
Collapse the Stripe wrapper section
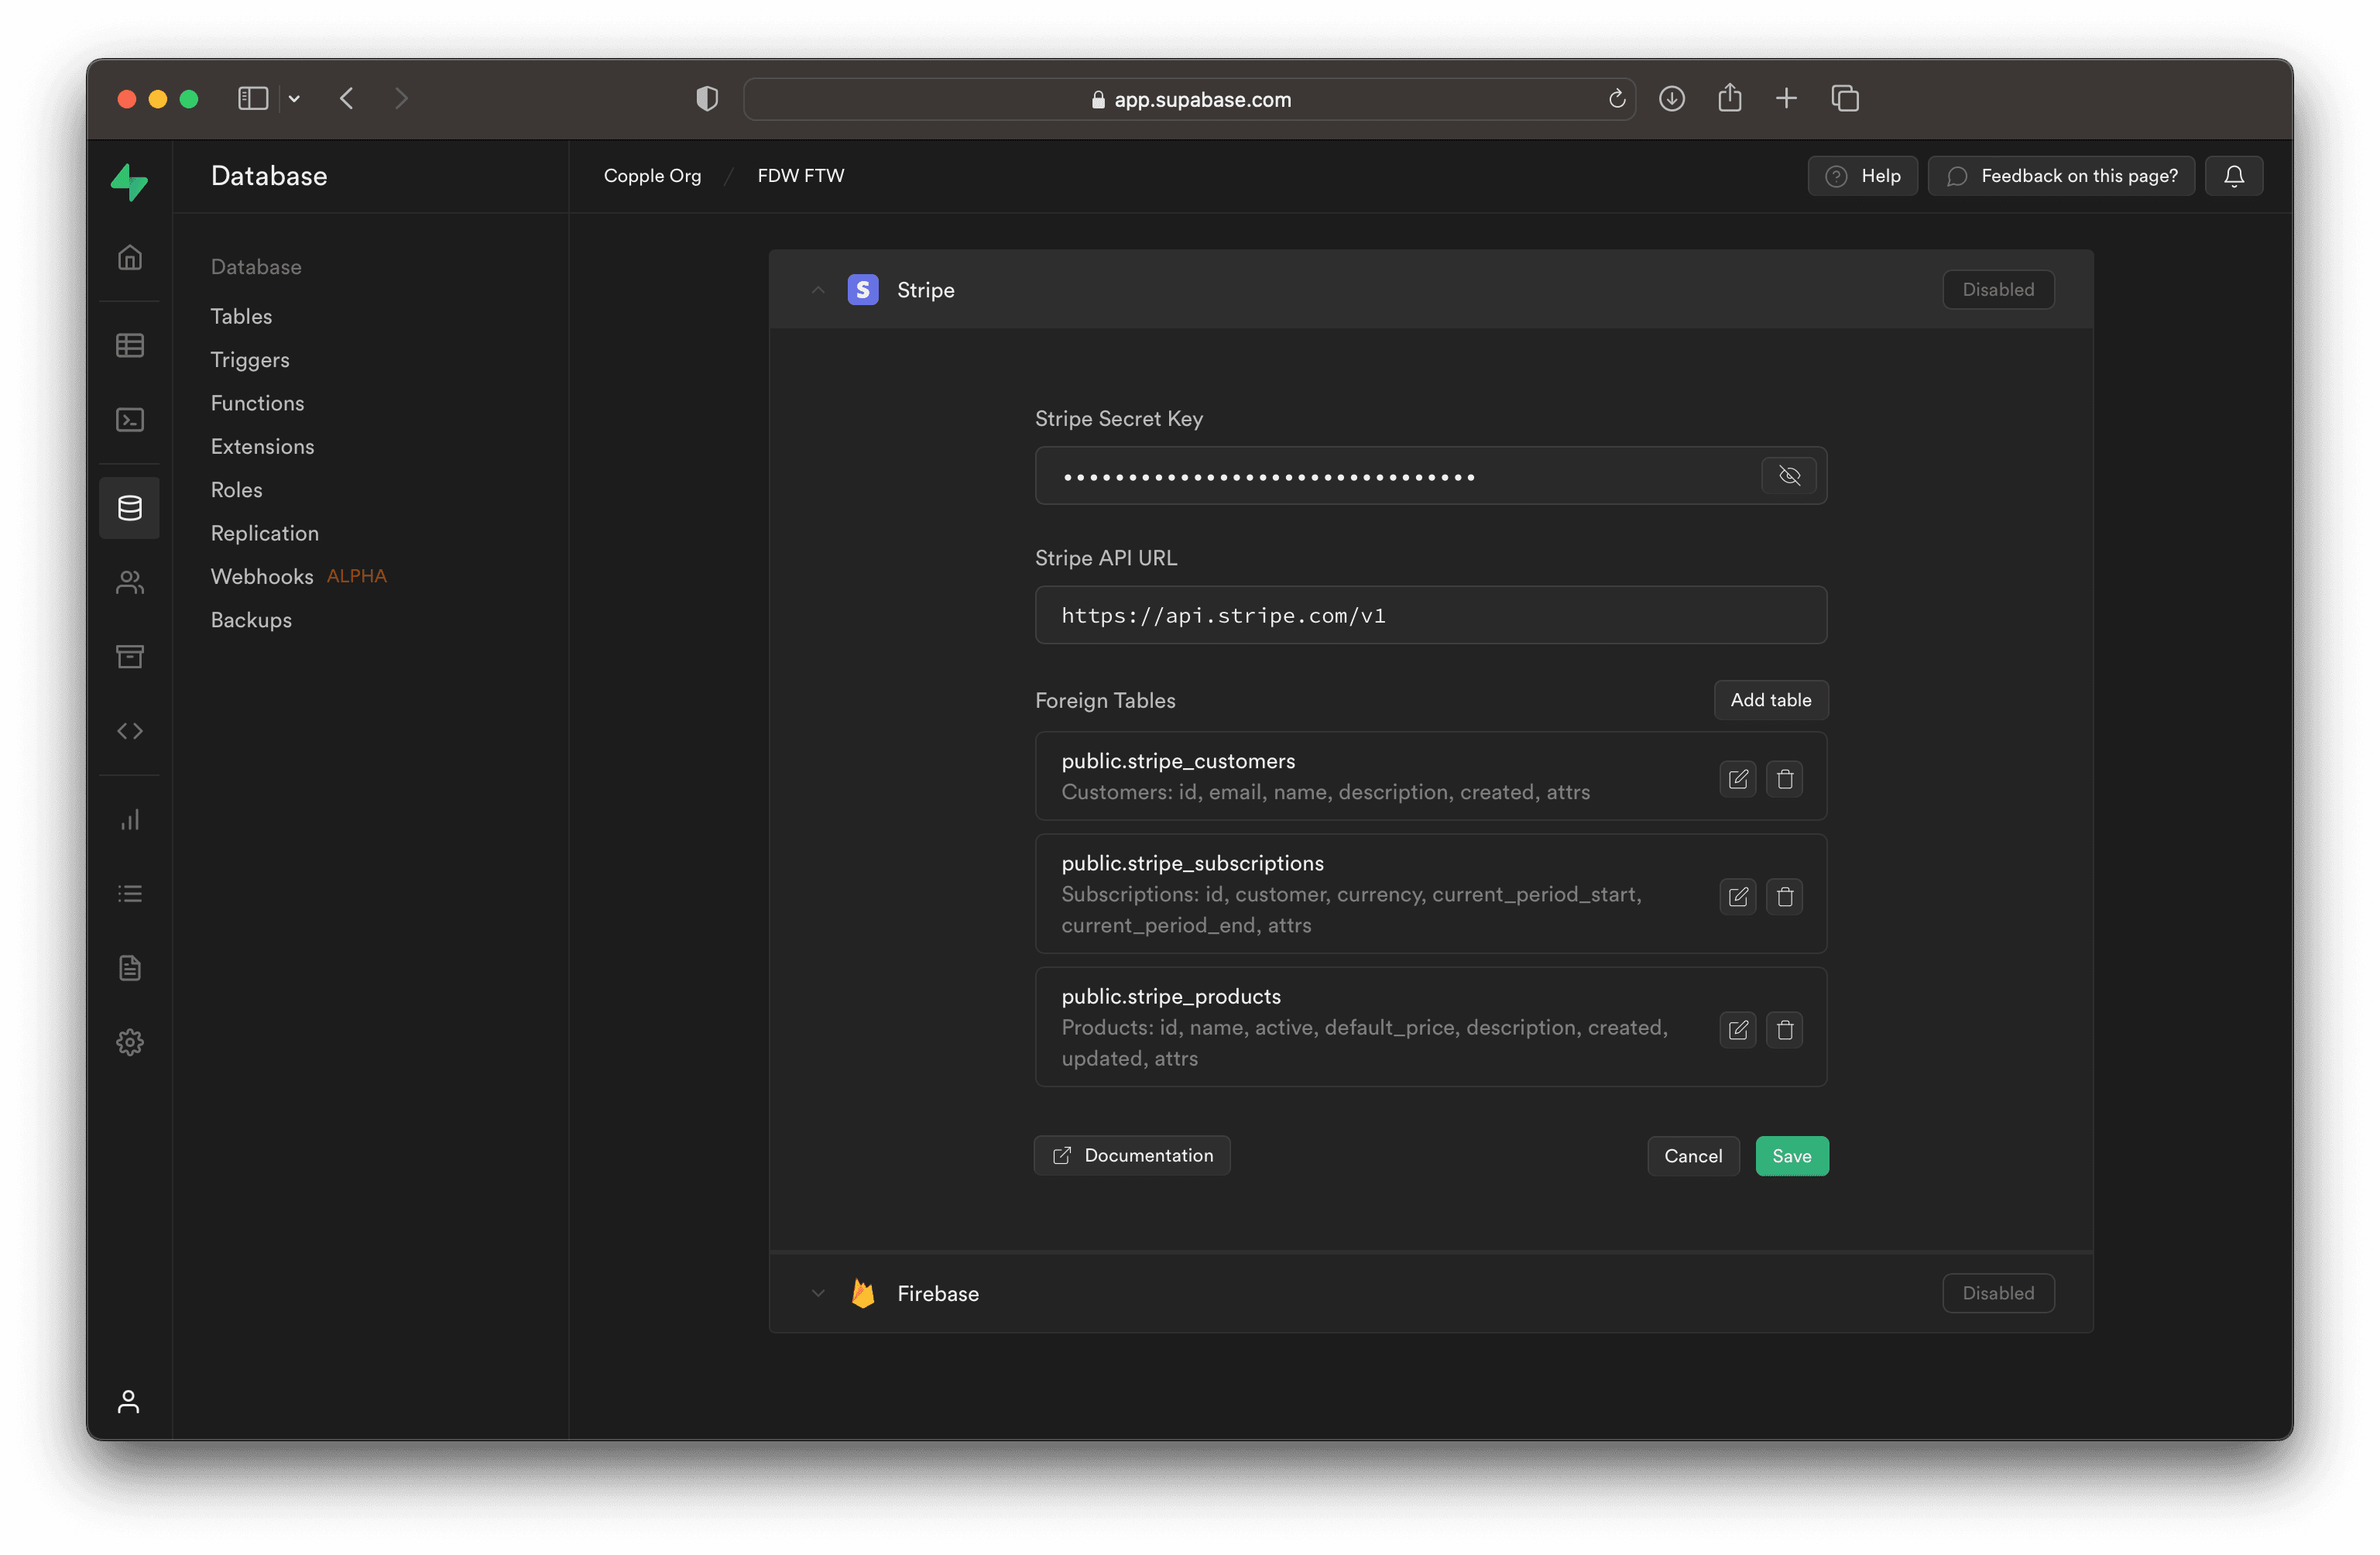tap(818, 290)
